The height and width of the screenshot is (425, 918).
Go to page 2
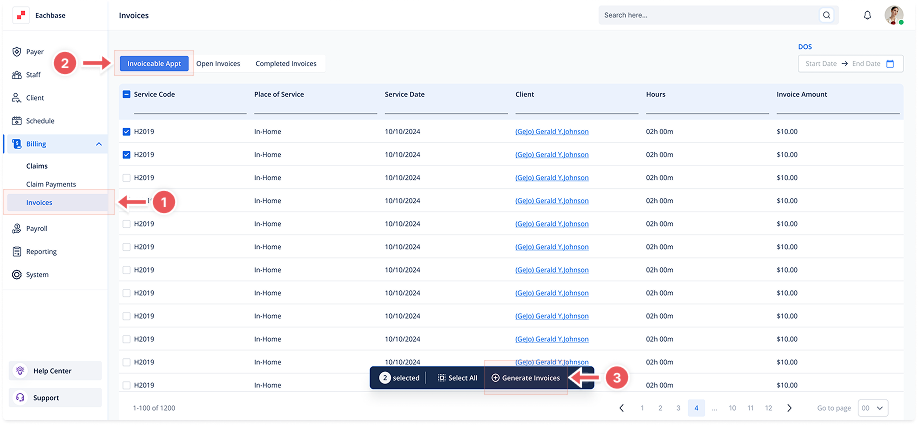point(660,408)
